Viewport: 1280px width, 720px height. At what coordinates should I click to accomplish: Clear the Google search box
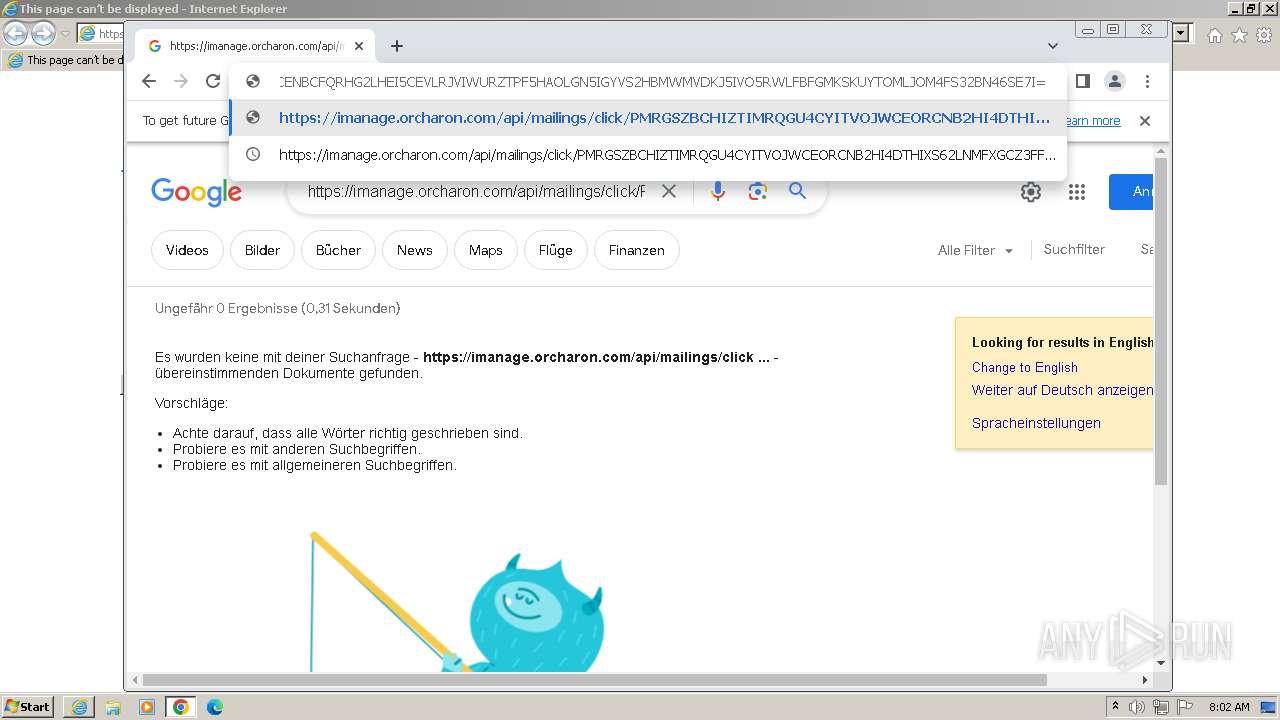669,191
